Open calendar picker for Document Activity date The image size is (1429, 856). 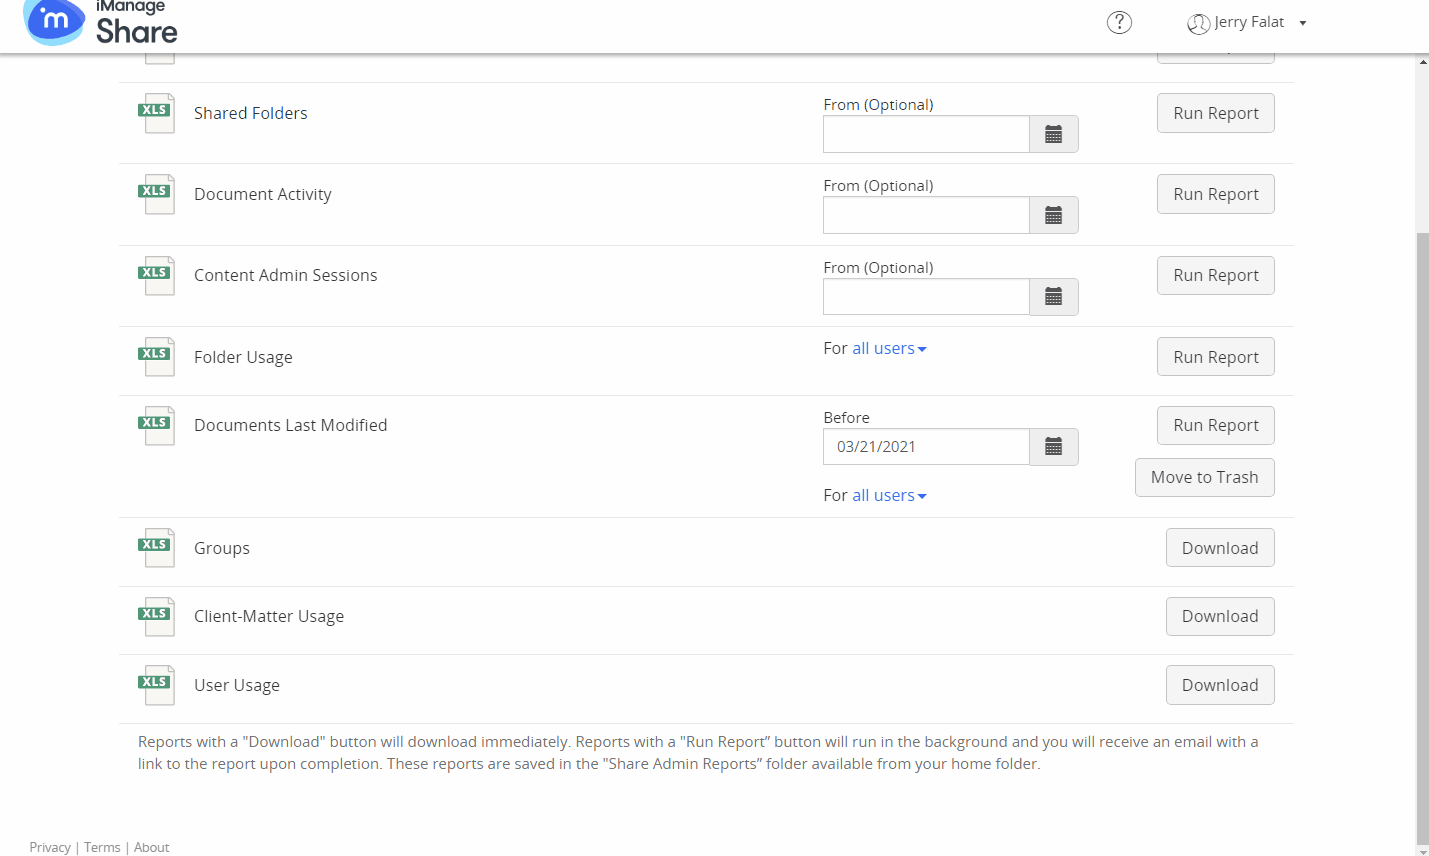coord(1054,215)
